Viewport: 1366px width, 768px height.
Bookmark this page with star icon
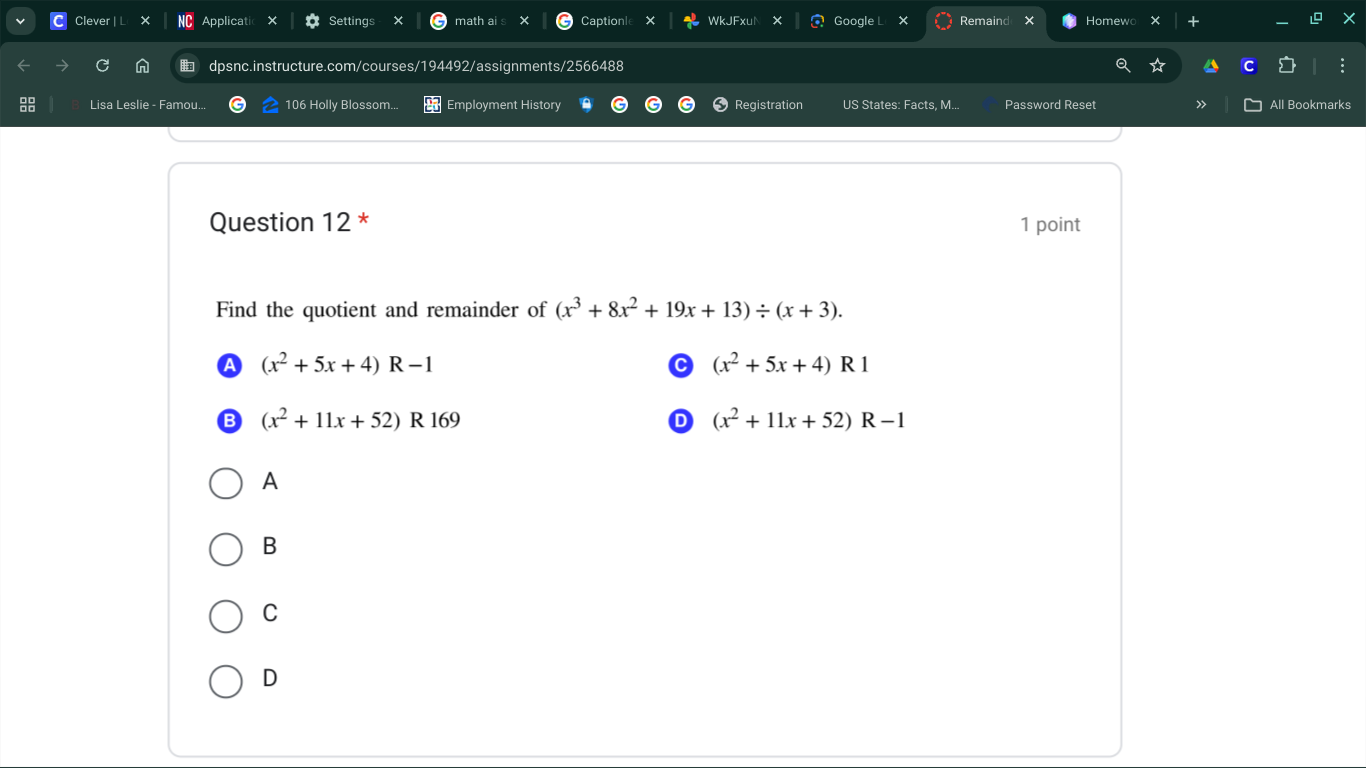click(x=1158, y=66)
